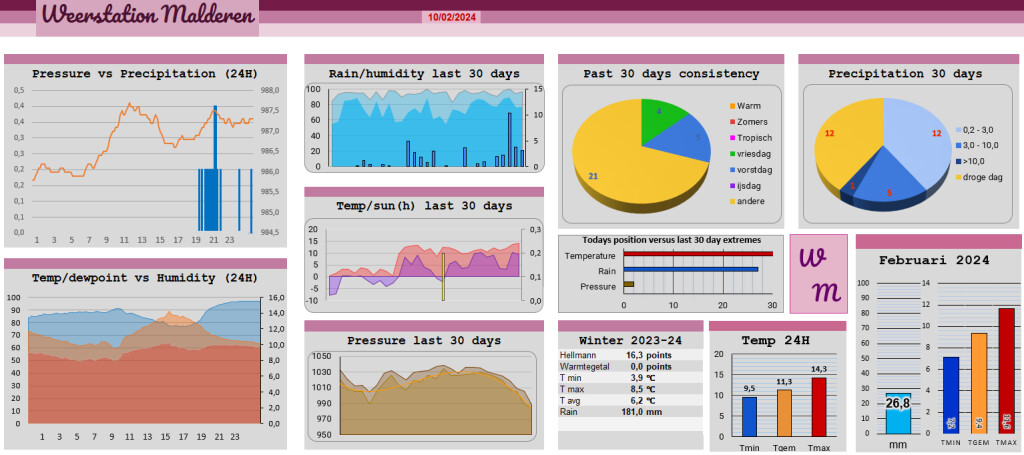Click the Weerstation Malderen title banner

(x=147, y=18)
